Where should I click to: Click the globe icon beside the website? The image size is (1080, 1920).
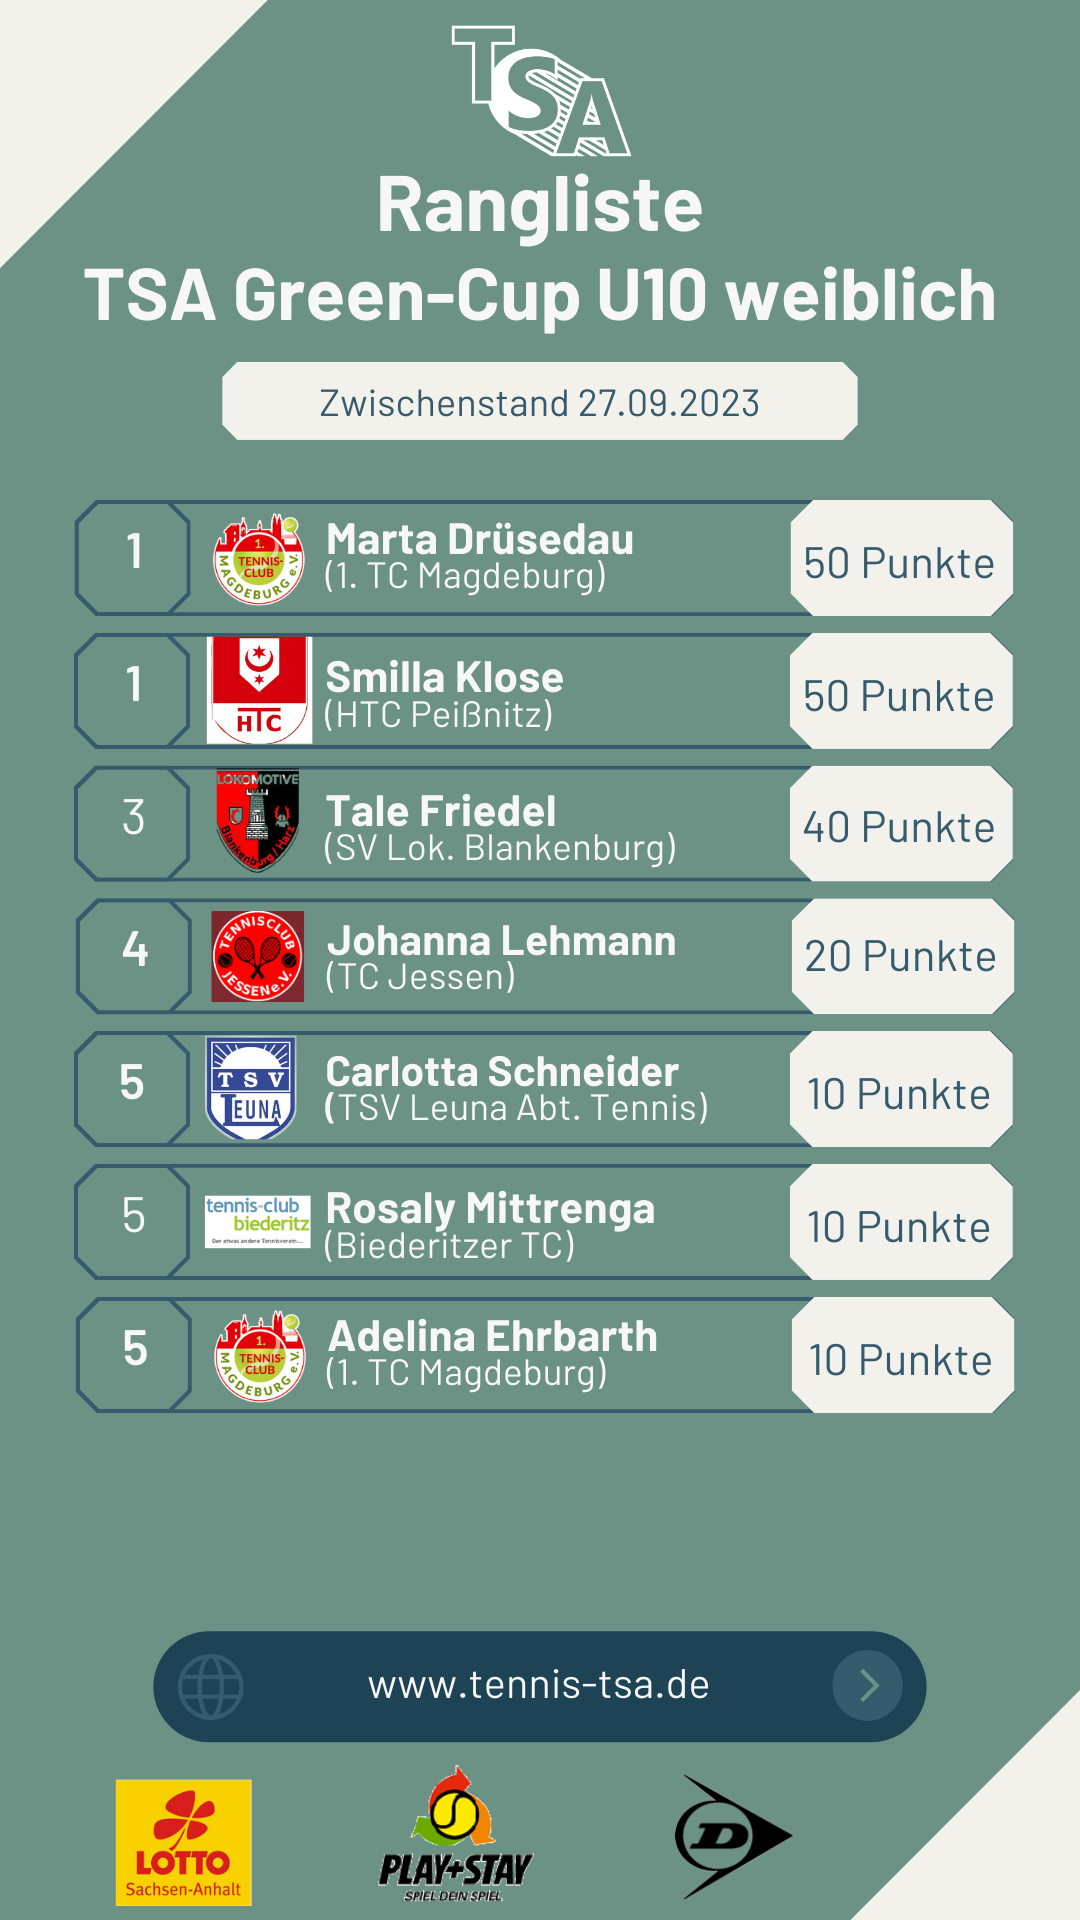(210, 1687)
